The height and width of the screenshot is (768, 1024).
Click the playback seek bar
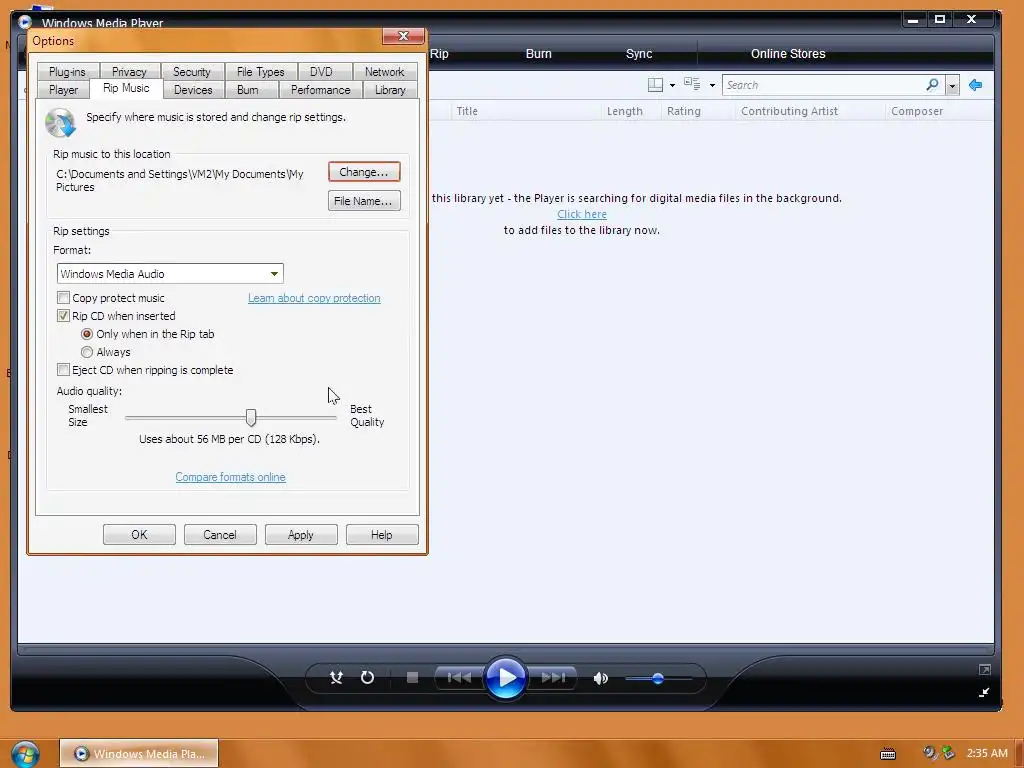click(x=505, y=649)
